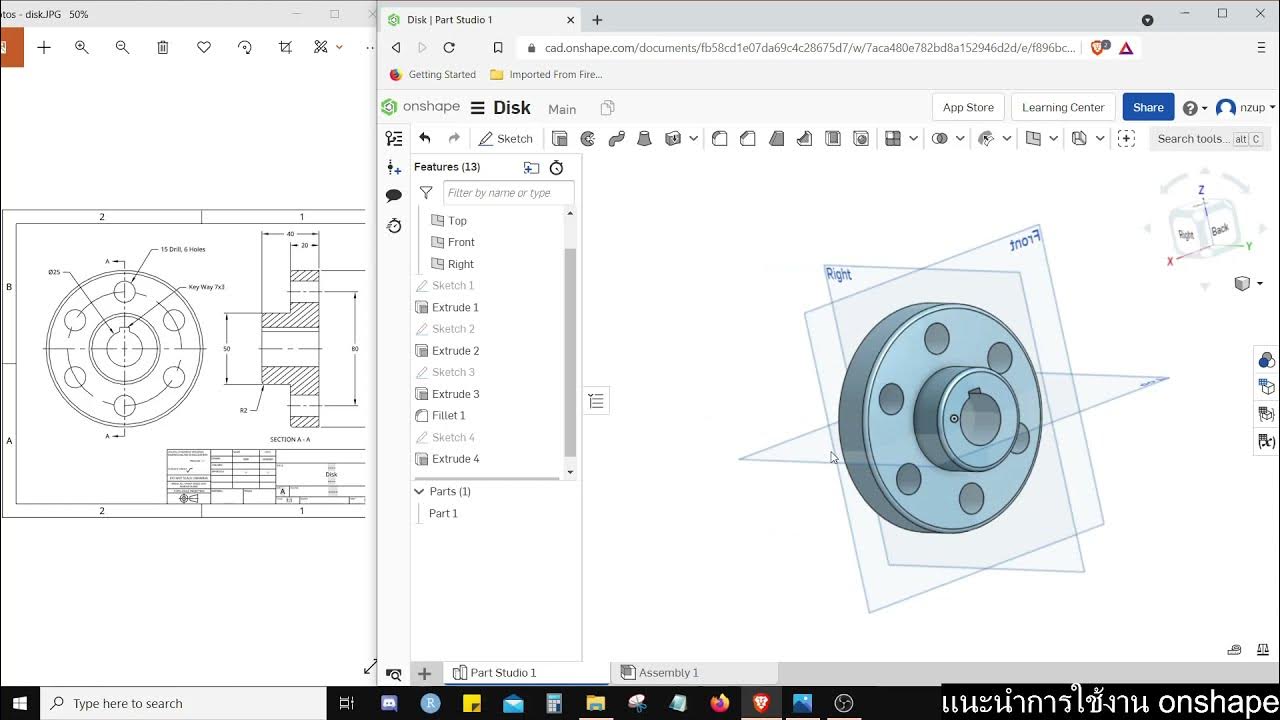Open the configuration panel icon on right edge
The height and width of the screenshot is (720, 1280).
point(1266,387)
